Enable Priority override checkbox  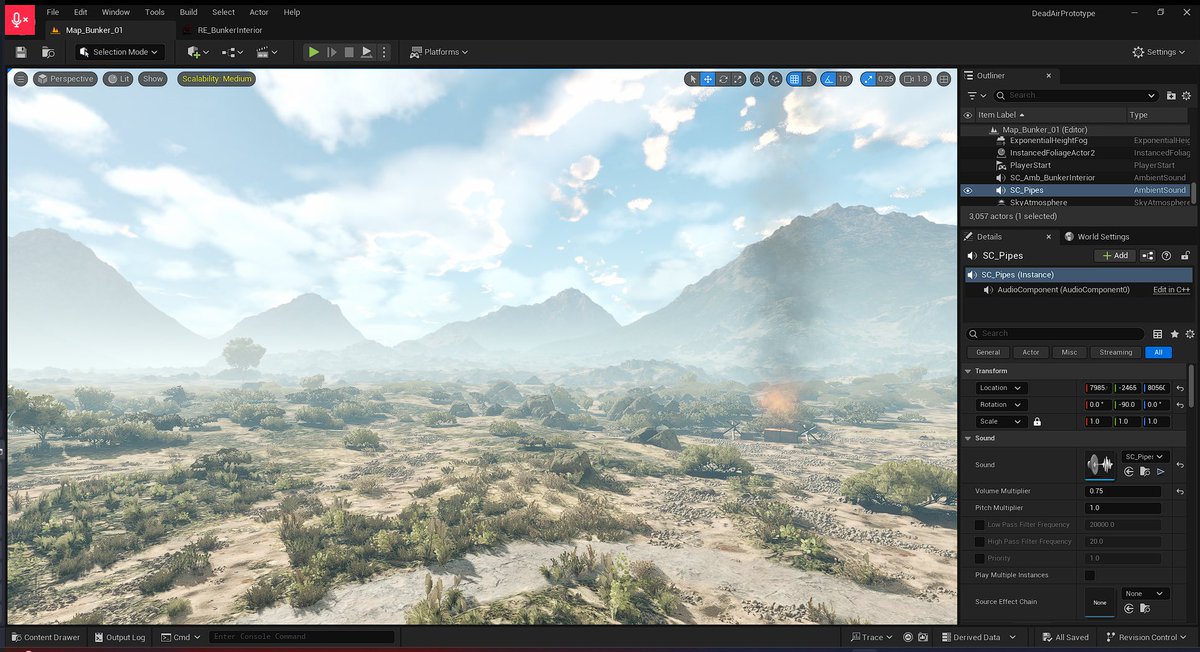click(x=980, y=558)
